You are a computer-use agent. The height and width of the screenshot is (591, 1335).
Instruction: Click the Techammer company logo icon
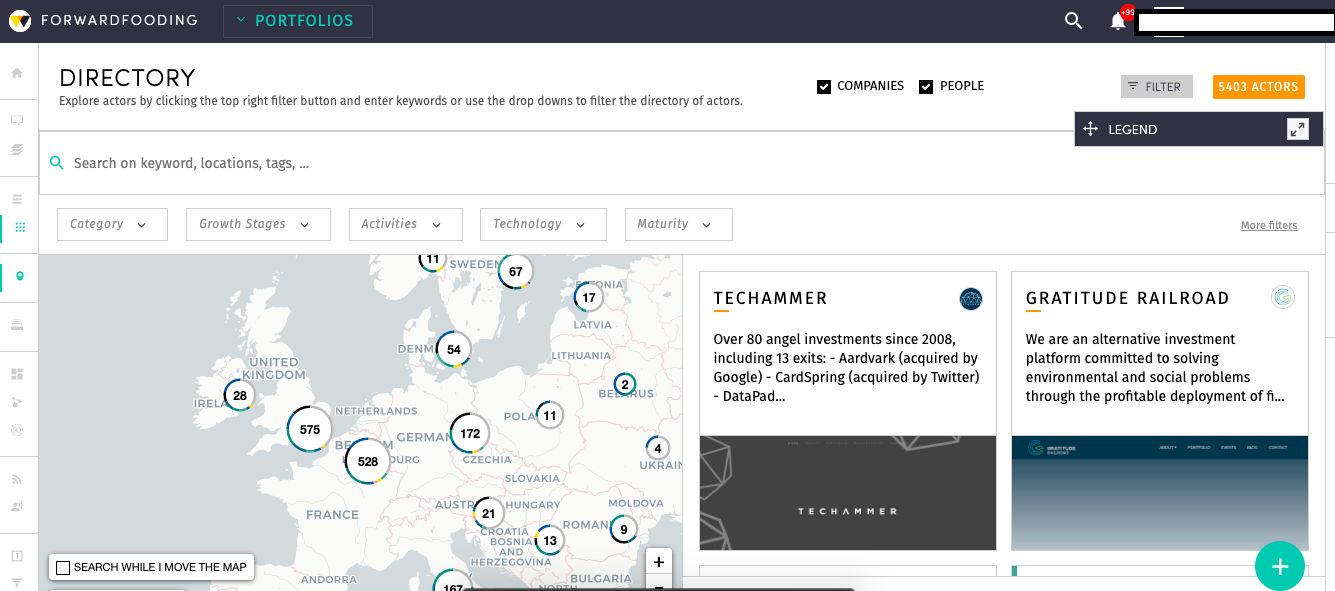pos(971,299)
